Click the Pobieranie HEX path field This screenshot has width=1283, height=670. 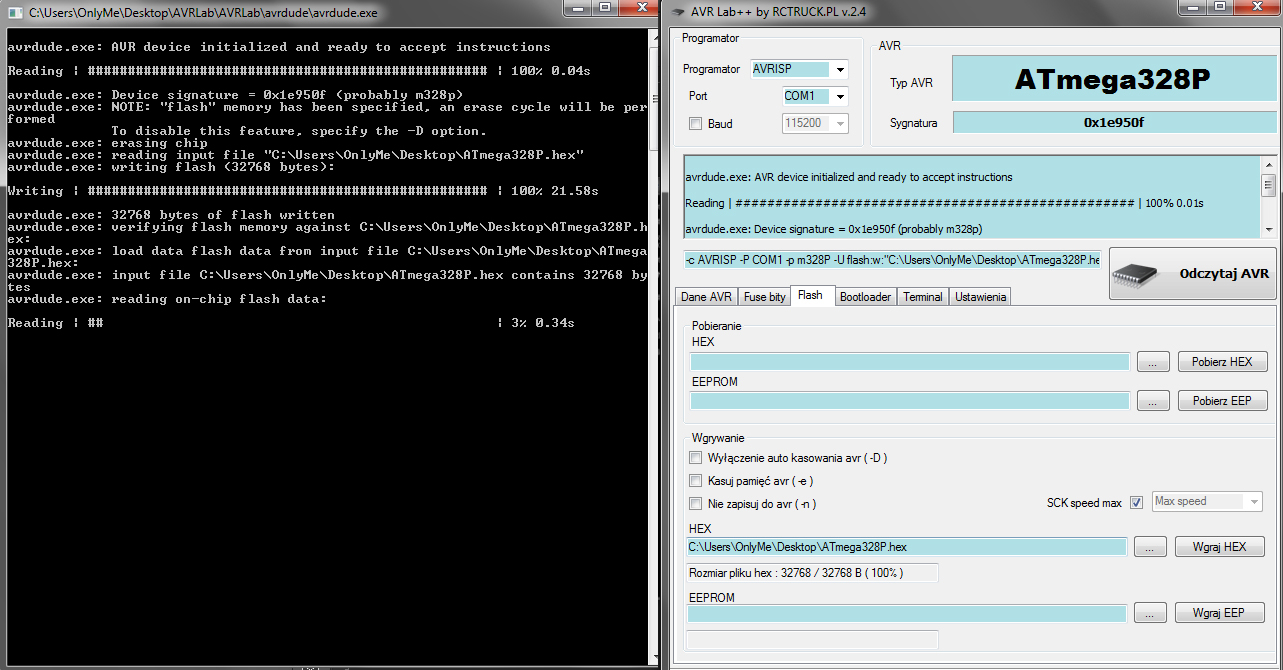click(910, 362)
